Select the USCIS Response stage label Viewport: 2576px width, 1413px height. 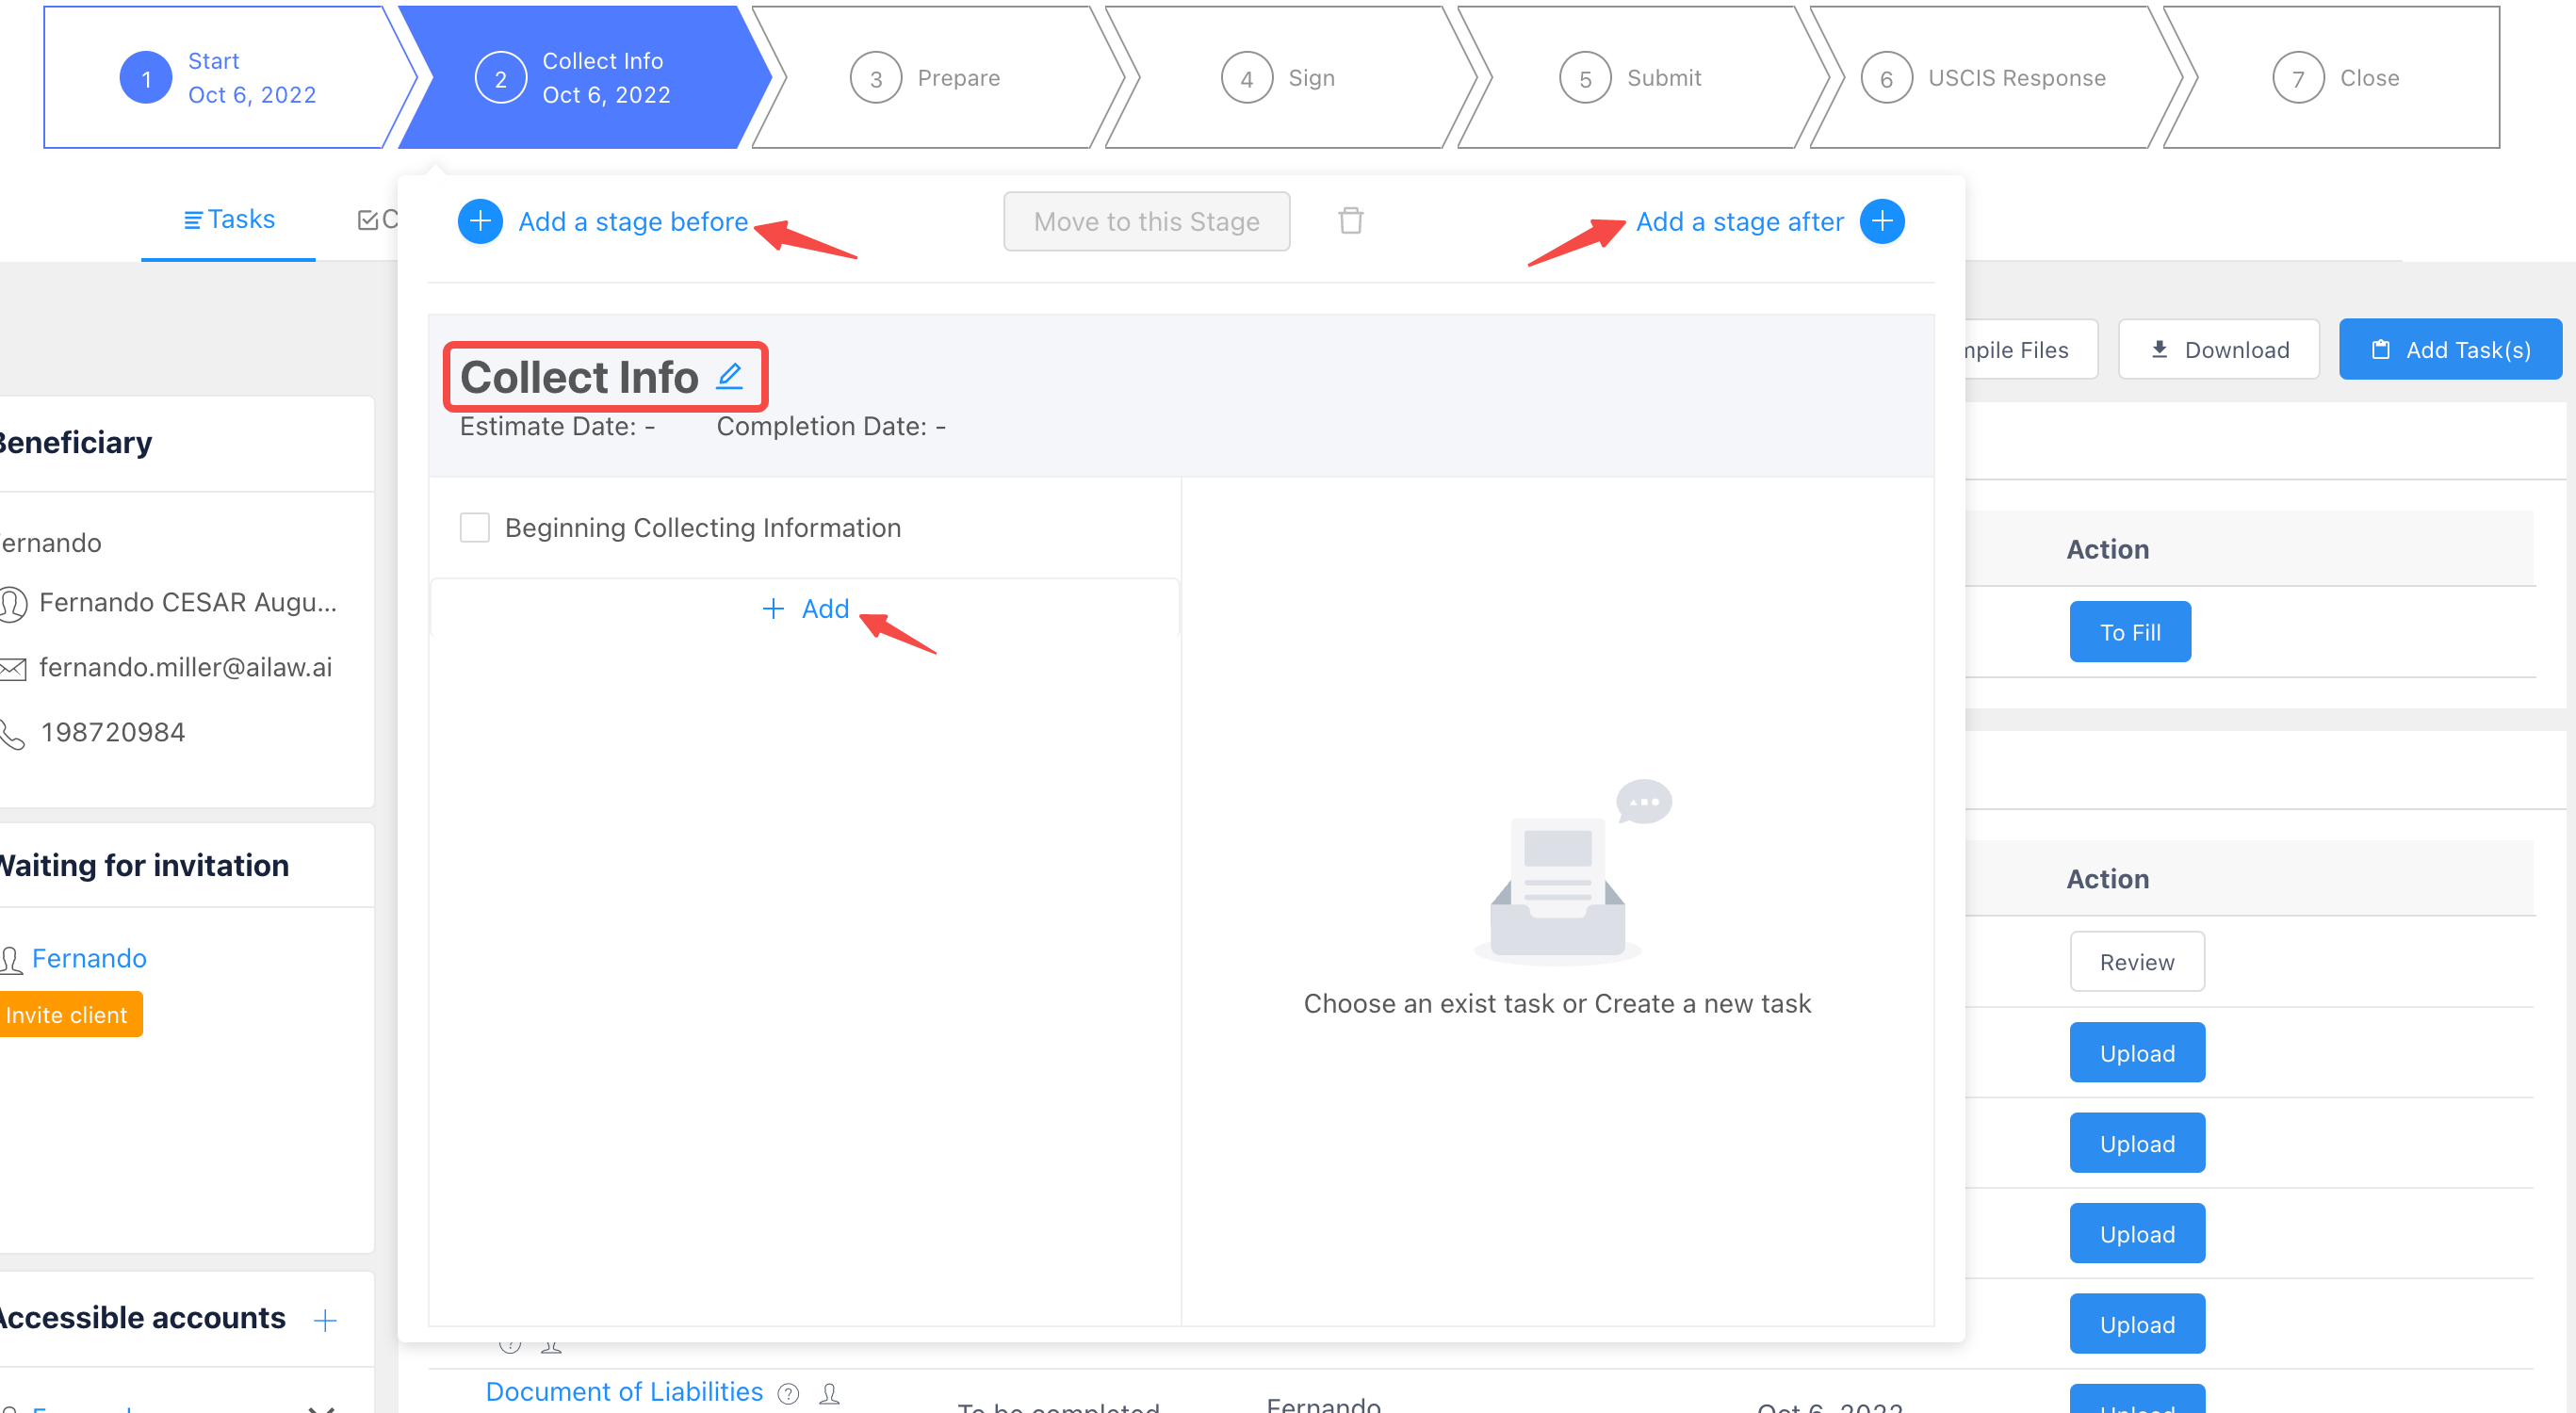click(2017, 78)
